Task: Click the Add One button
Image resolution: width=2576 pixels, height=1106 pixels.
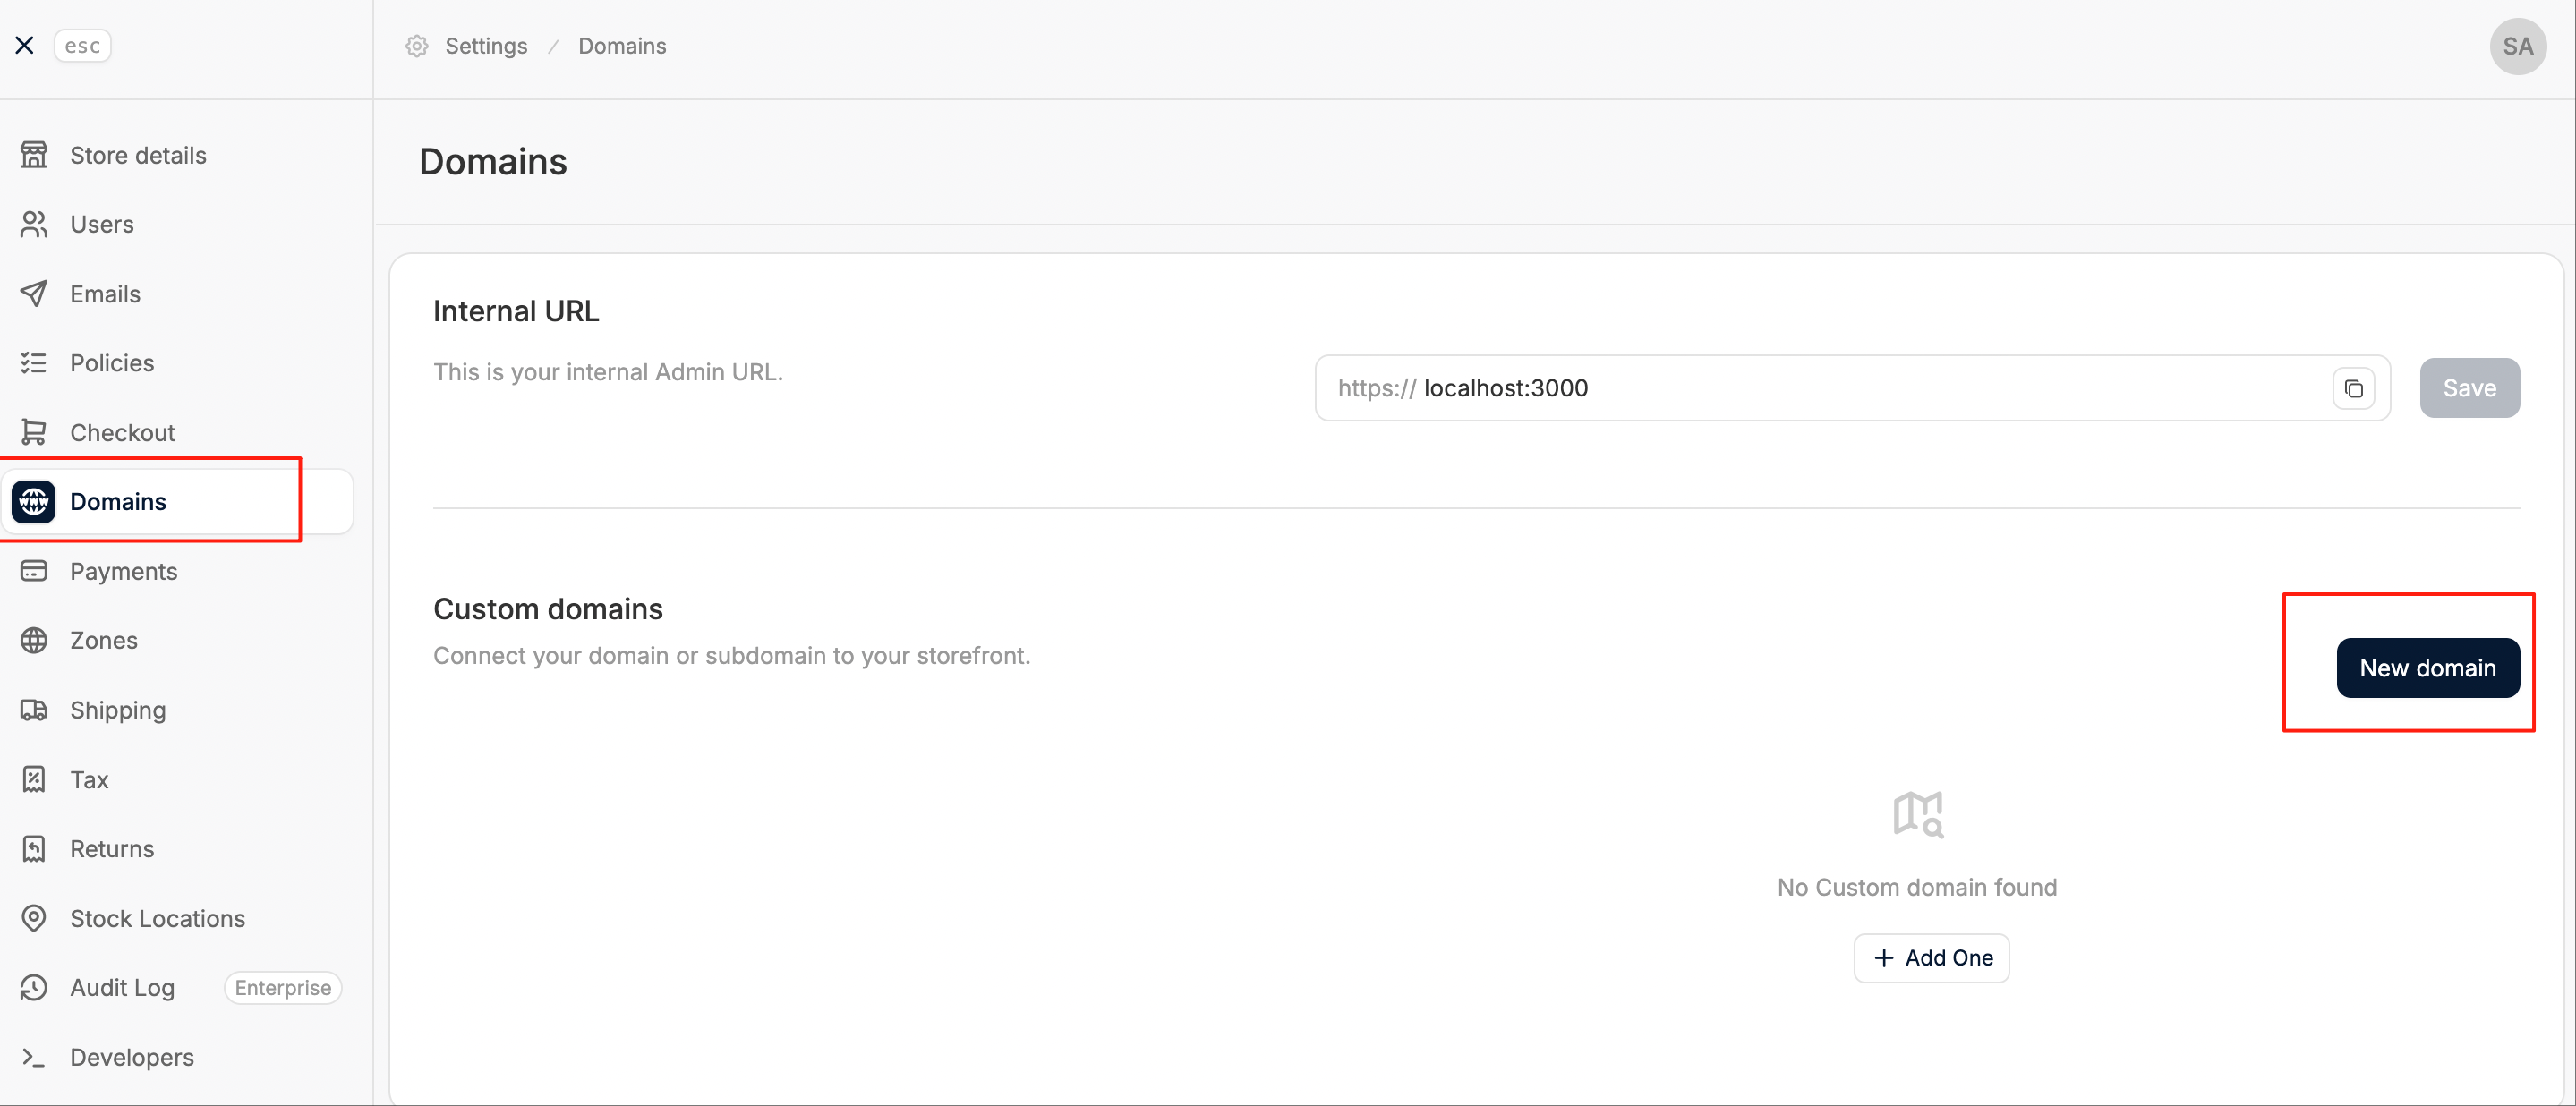Action: tap(1931, 958)
